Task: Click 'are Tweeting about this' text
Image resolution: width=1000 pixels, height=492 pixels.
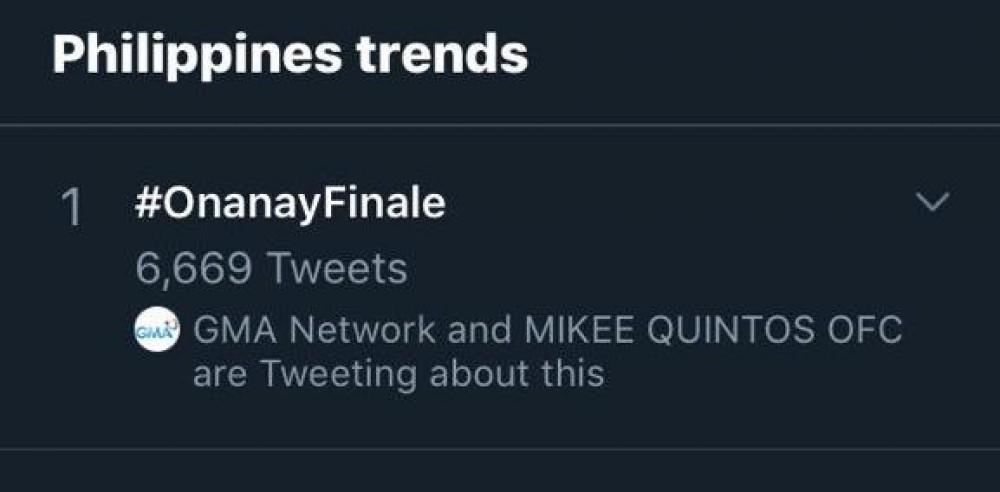Action: pyautogui.click(x=398, y=374)
